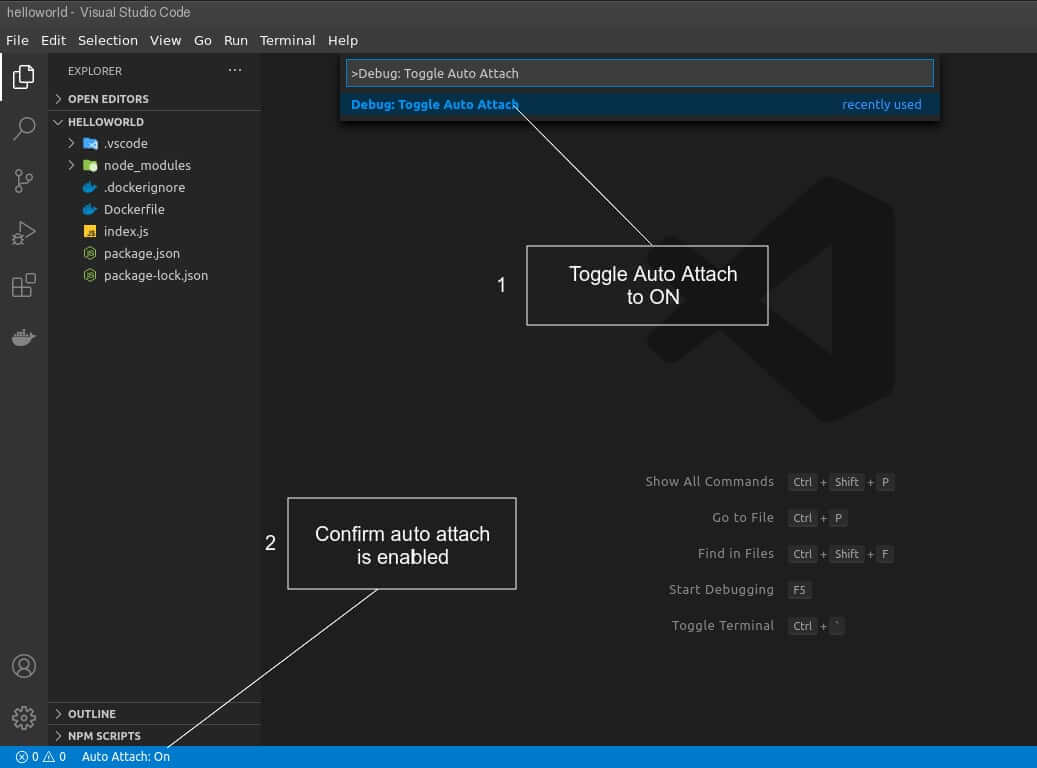This screenshot has width=1037, height=768.
Task: Click the package.json node icon
Action: [90, 253]
